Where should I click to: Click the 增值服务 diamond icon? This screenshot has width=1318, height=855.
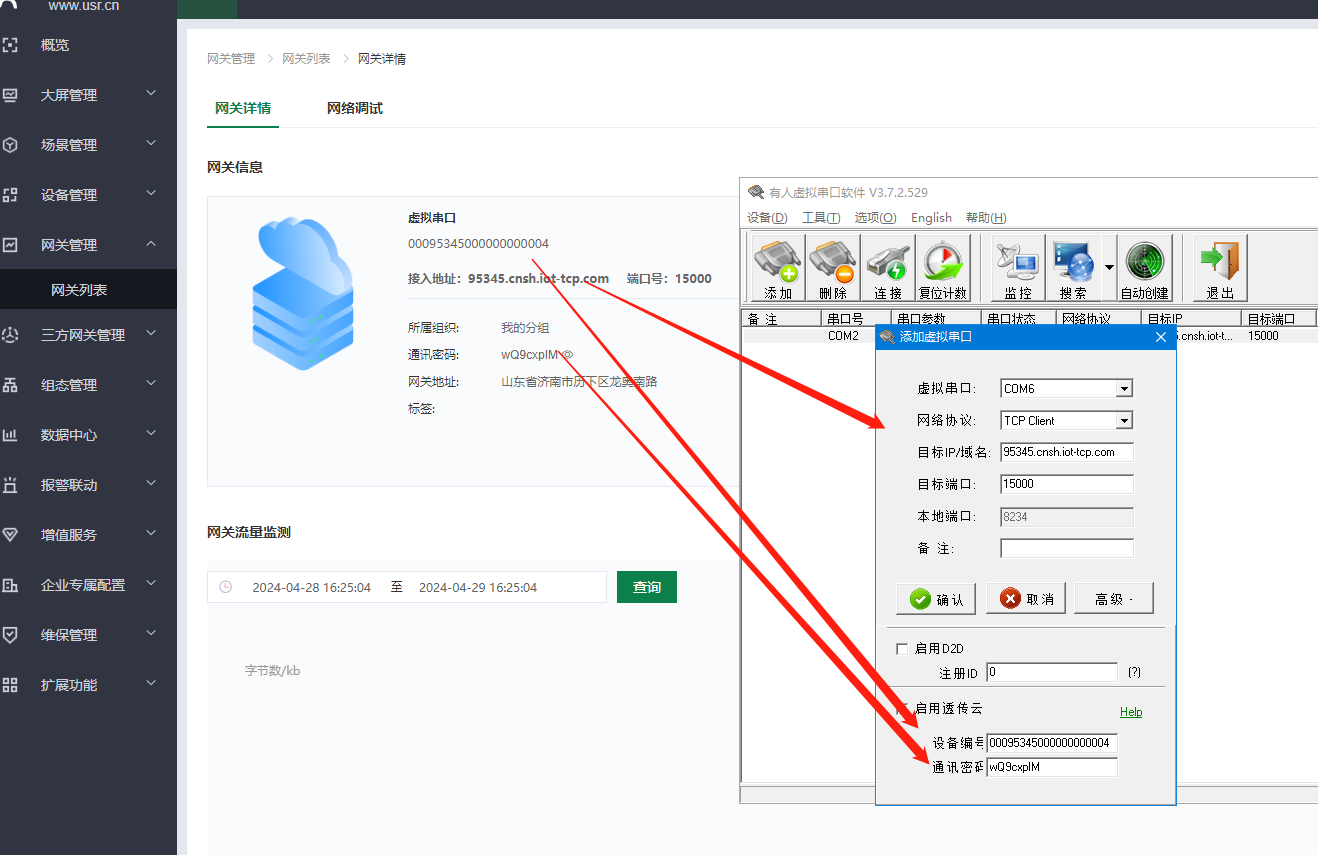pos(10,535)
